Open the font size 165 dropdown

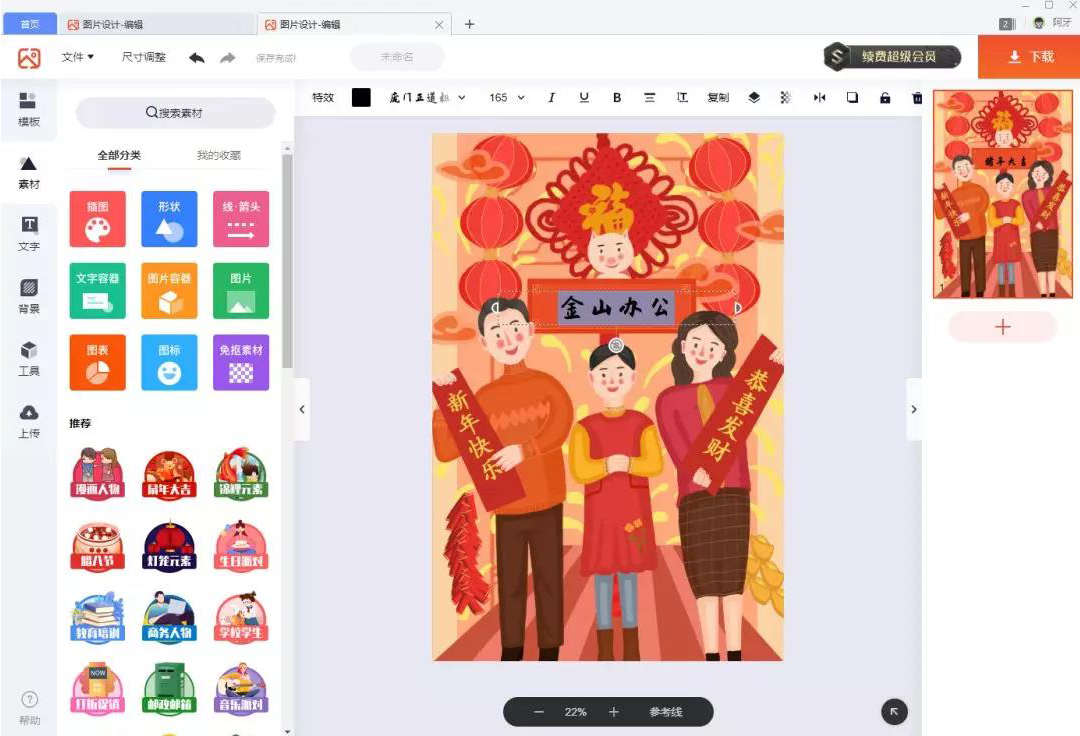click(507, 98)
